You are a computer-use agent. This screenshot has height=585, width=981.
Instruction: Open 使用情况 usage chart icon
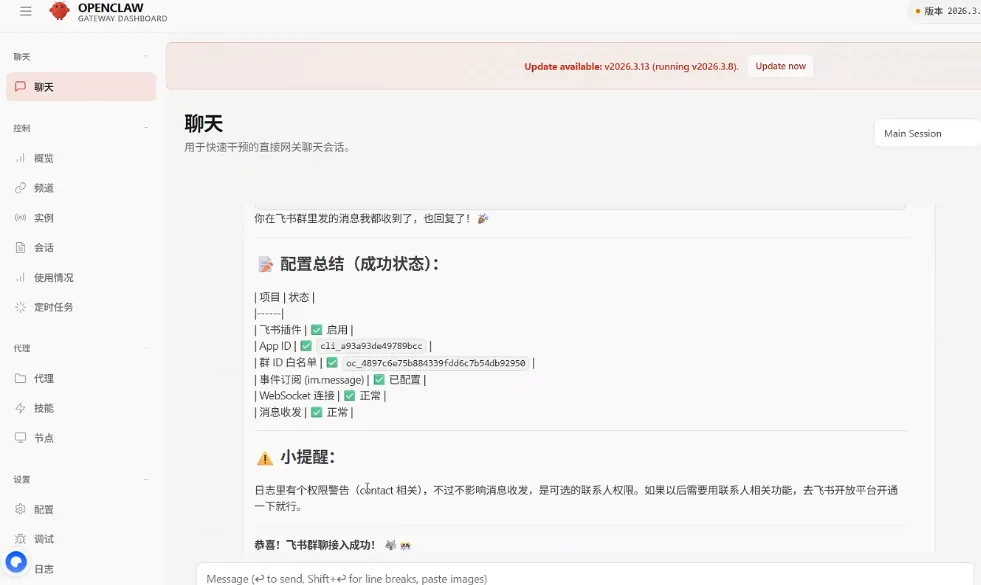[x=20, y=277]
